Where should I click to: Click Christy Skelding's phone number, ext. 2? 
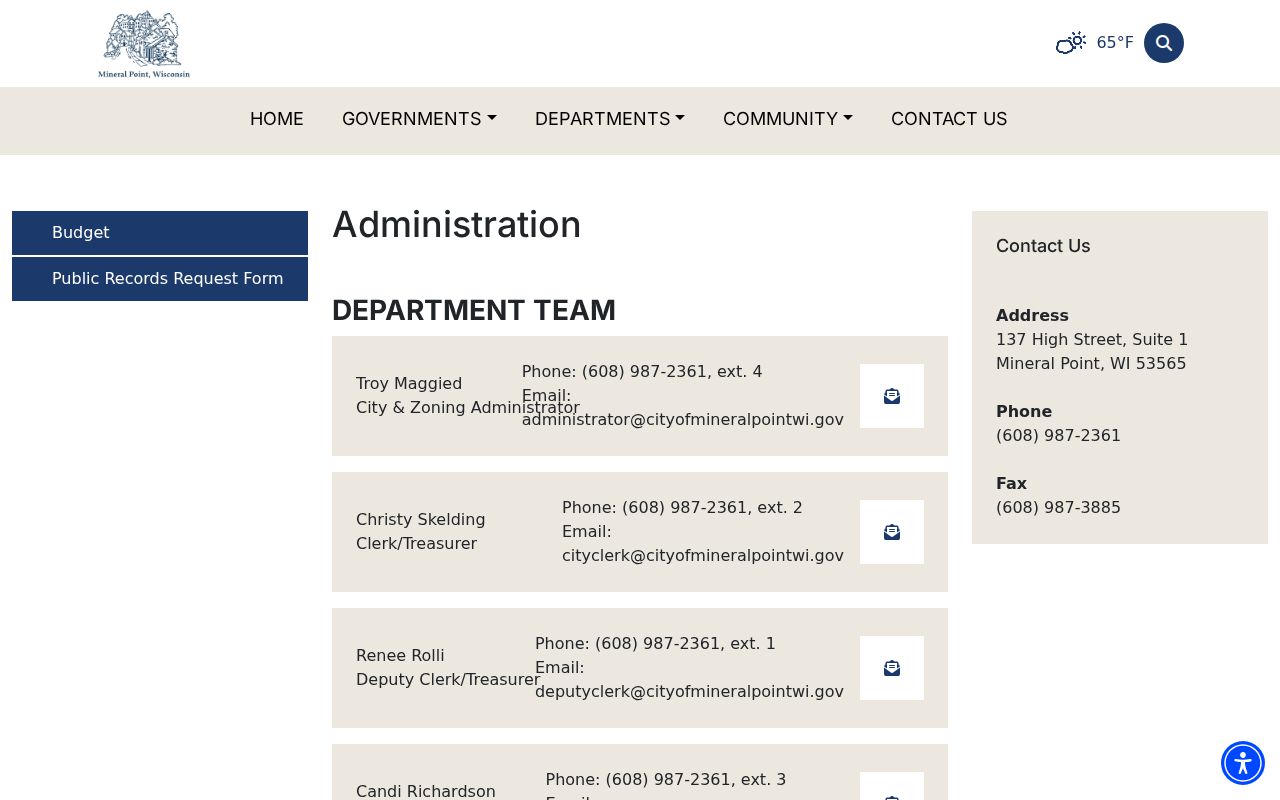[x=712, y=508]
